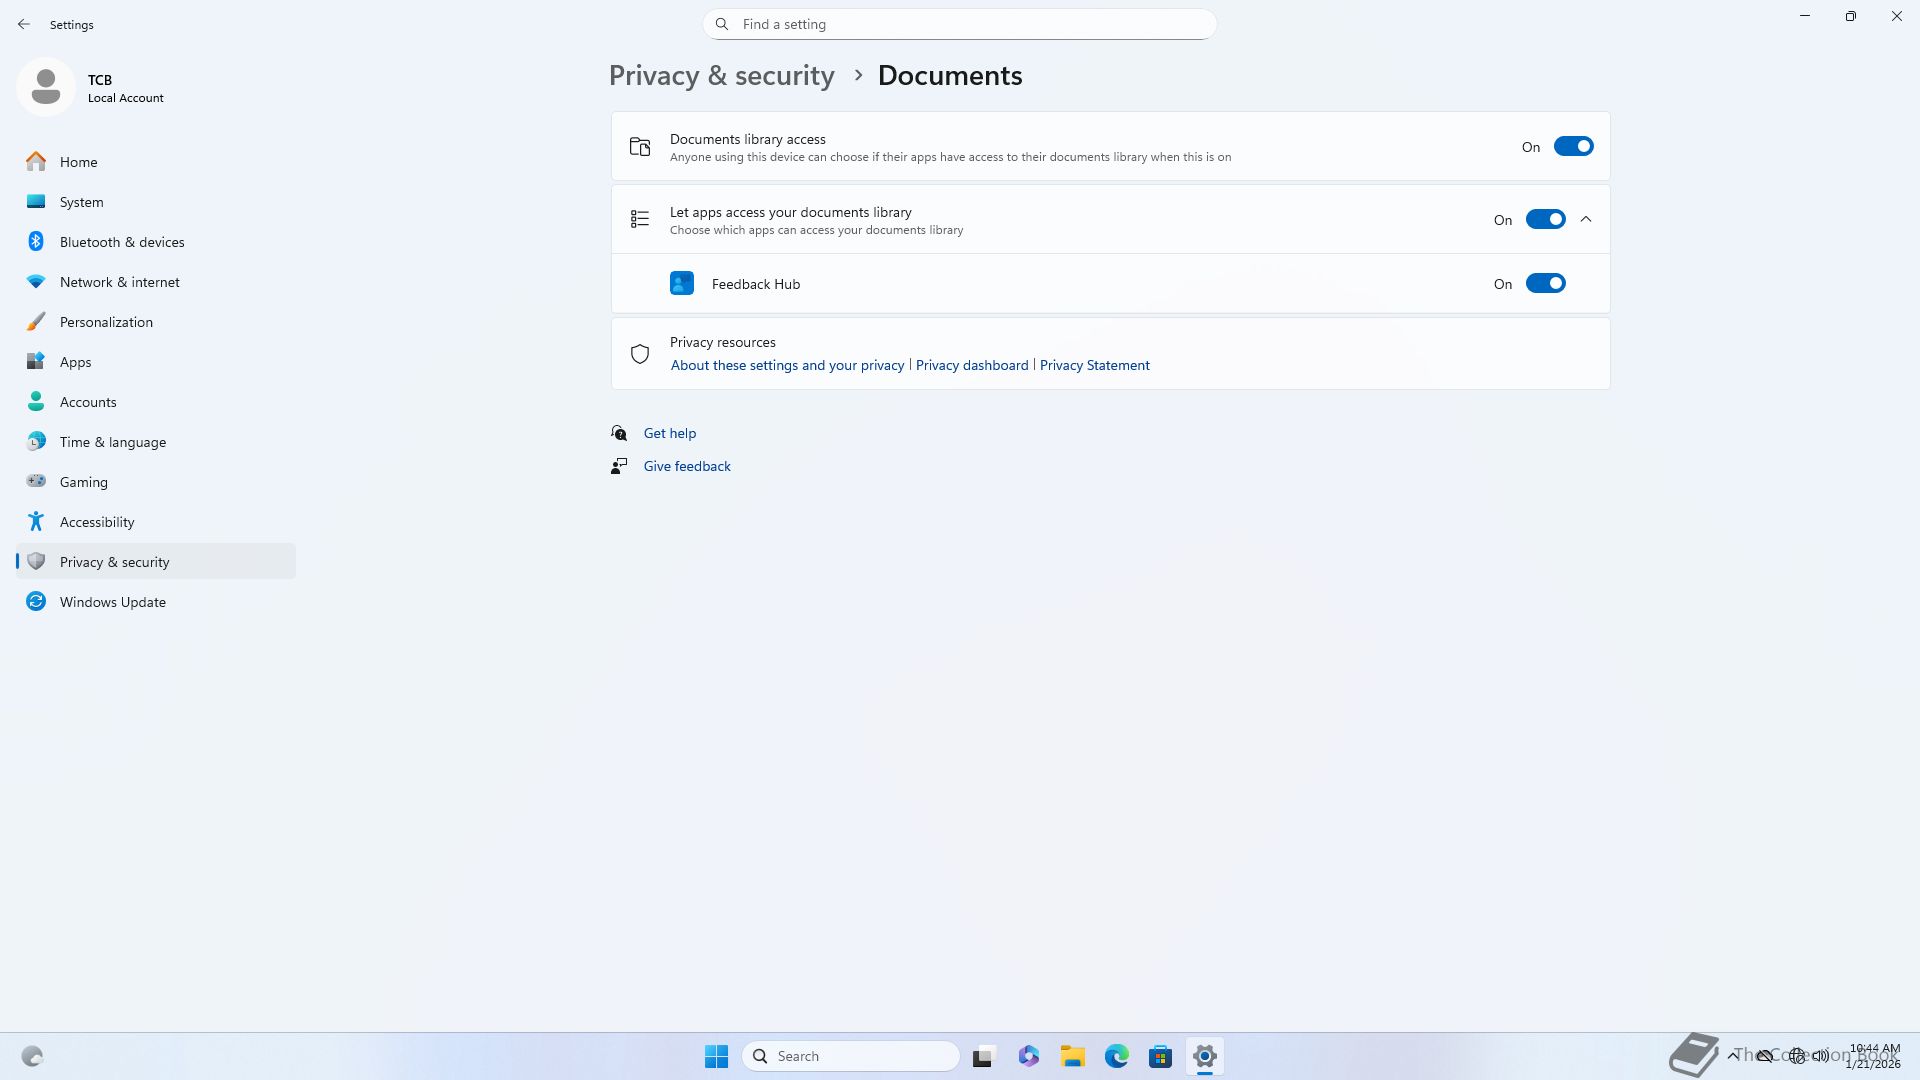Open Copilot from the taskbar
Viewport: 1920px width, 1080px height.
(1028, 1056)
